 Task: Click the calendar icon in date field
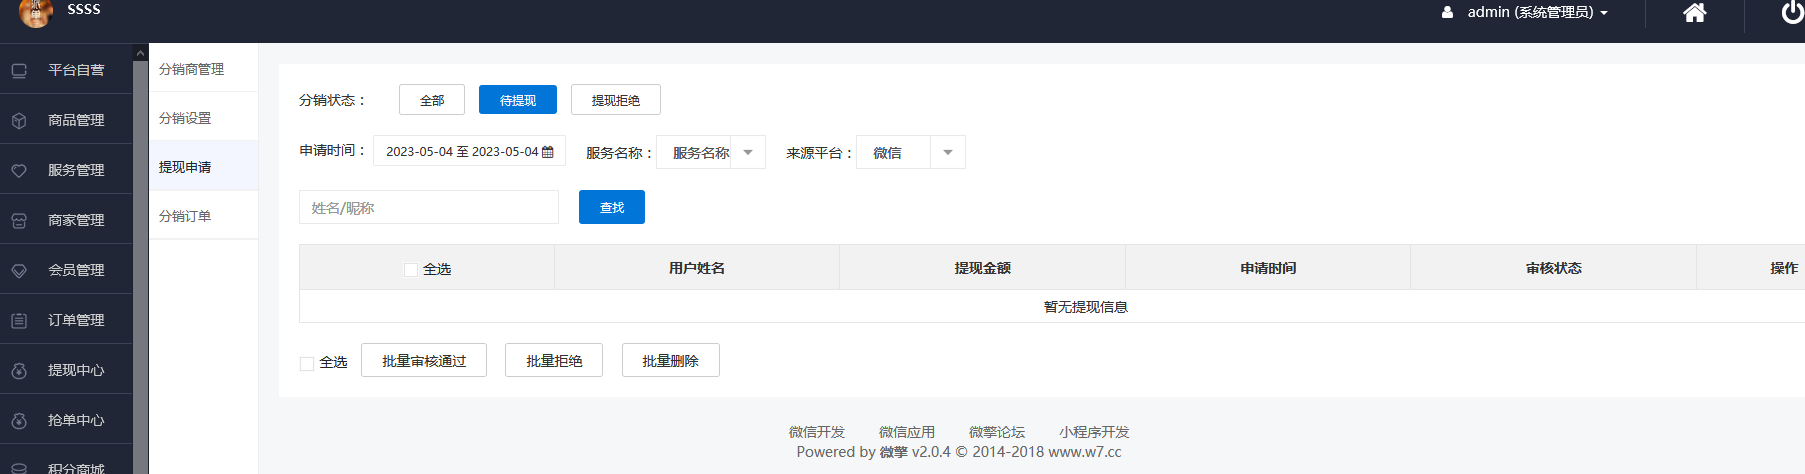(x=548, y=152)
